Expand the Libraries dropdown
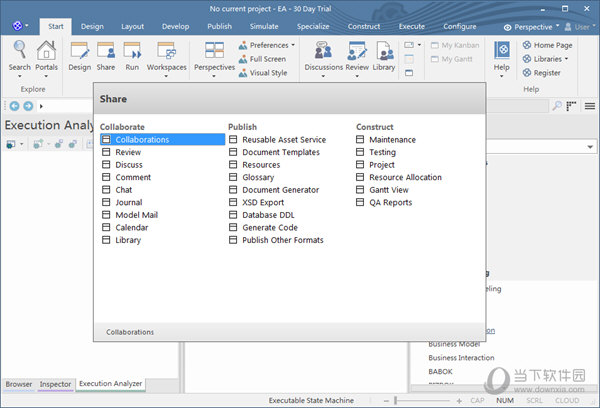Image resolution: width=600 pixels, height=408 pixels. [x=566, y=59]
